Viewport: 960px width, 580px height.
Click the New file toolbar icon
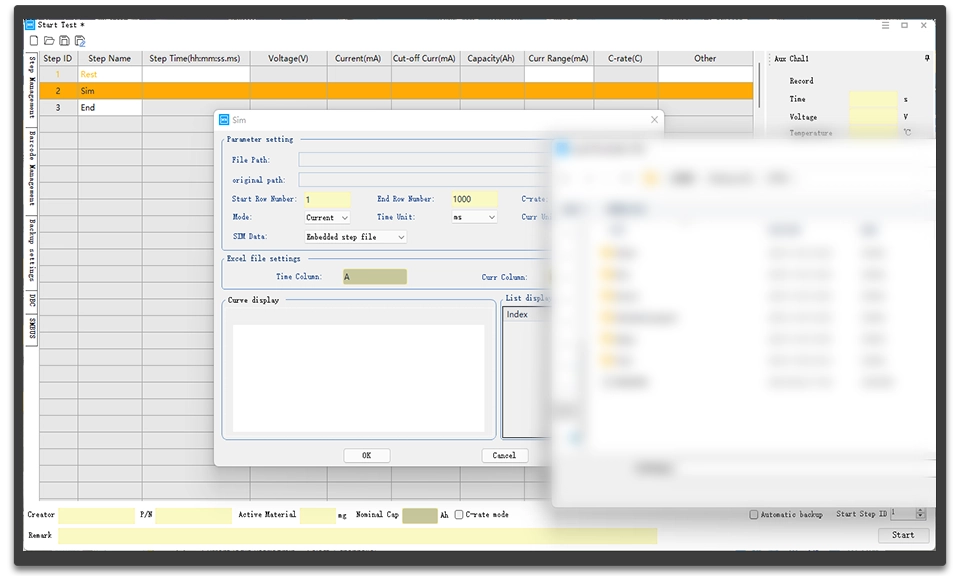(x=34, y=41)
